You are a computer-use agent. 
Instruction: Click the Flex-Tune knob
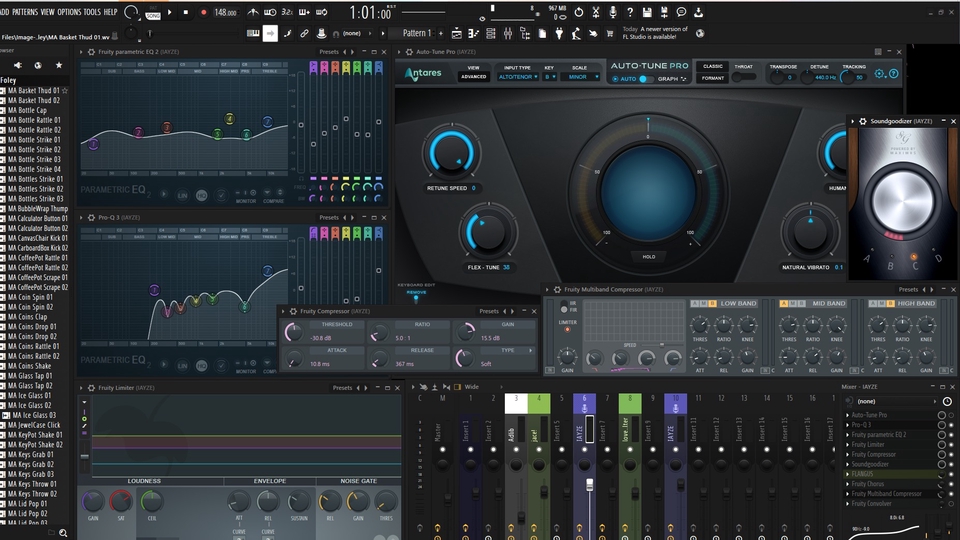pyautogui.click(x=487, y=233)
